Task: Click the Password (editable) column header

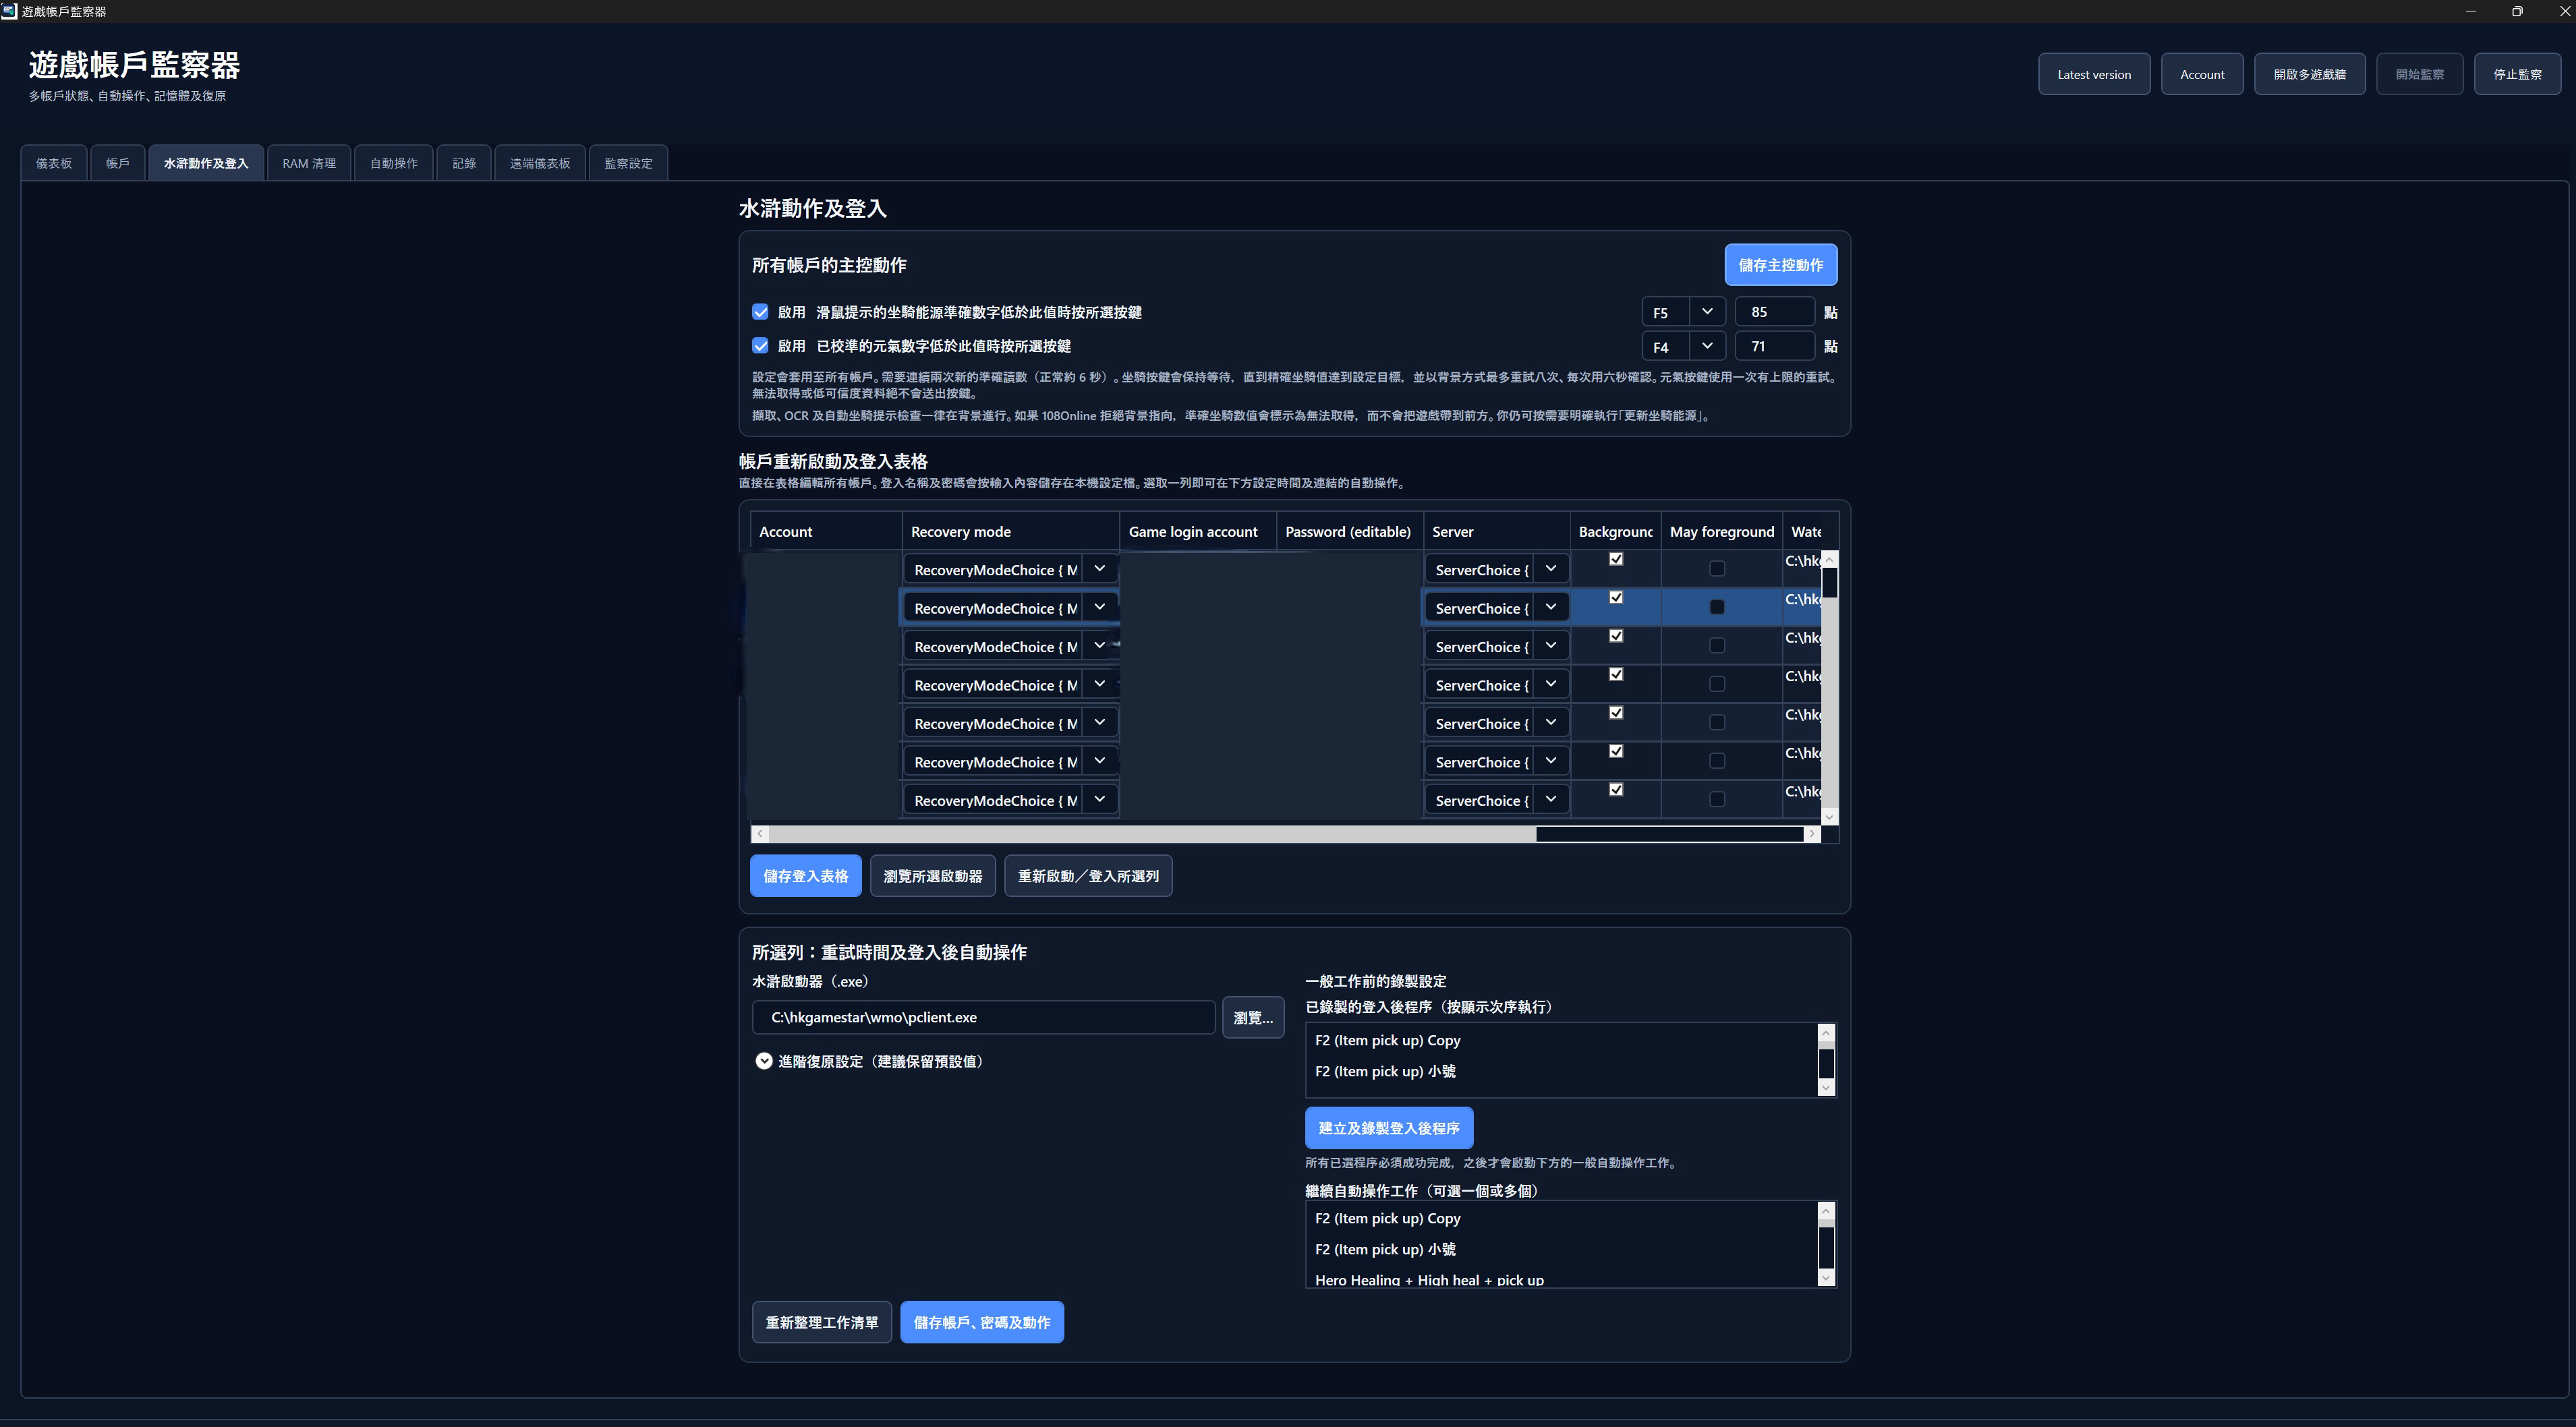Action: click(1349, 531)
